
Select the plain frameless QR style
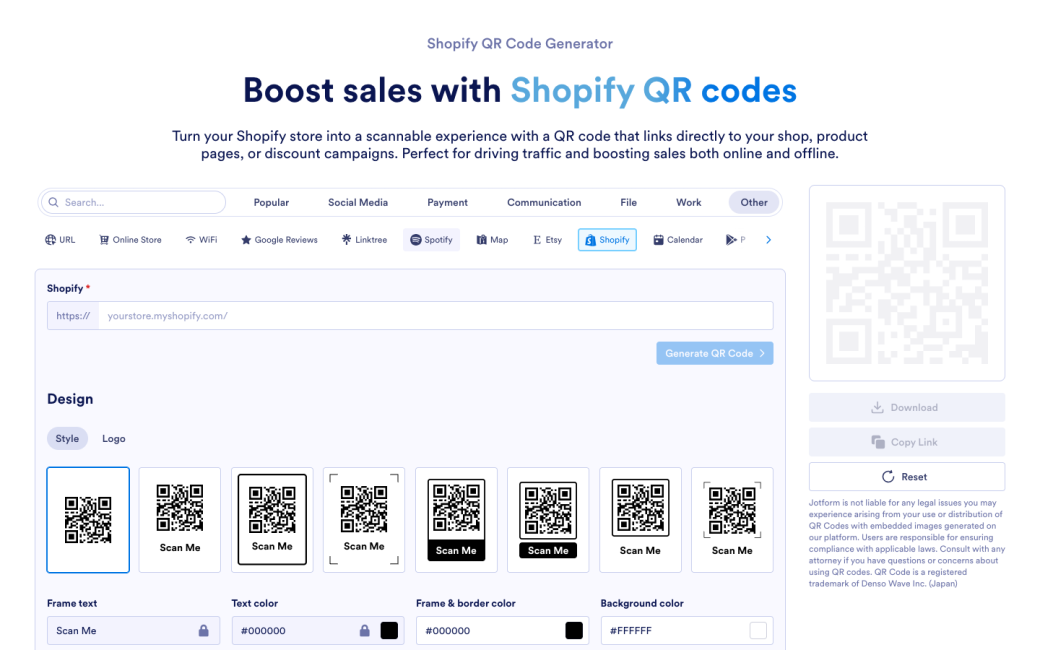click(88, 520)
